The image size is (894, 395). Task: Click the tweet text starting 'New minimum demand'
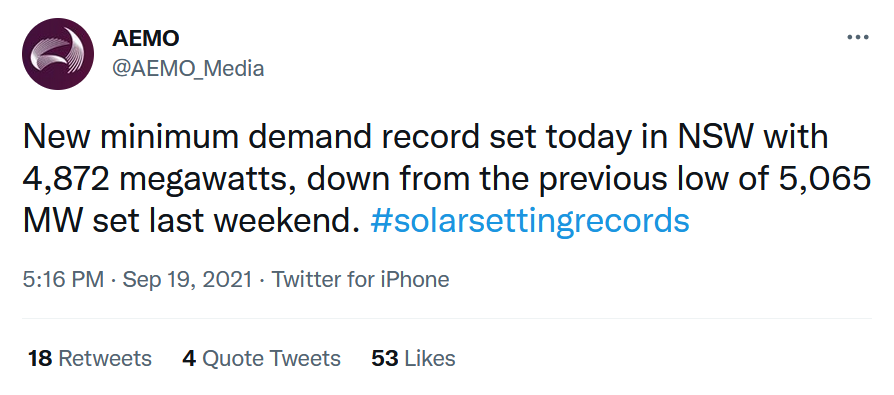[447, 179]
